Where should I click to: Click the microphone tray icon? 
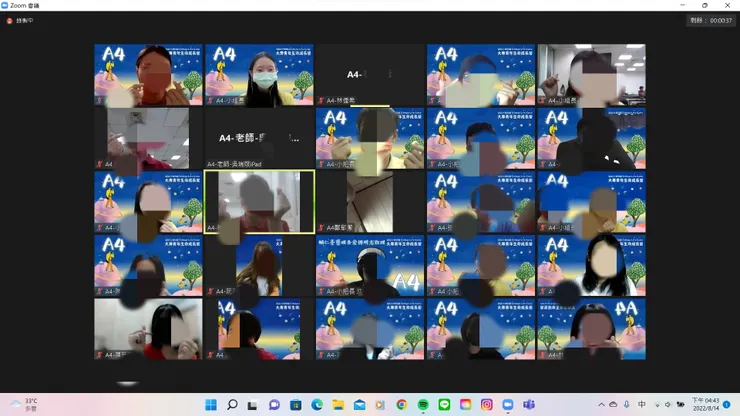tap(626, 405)
